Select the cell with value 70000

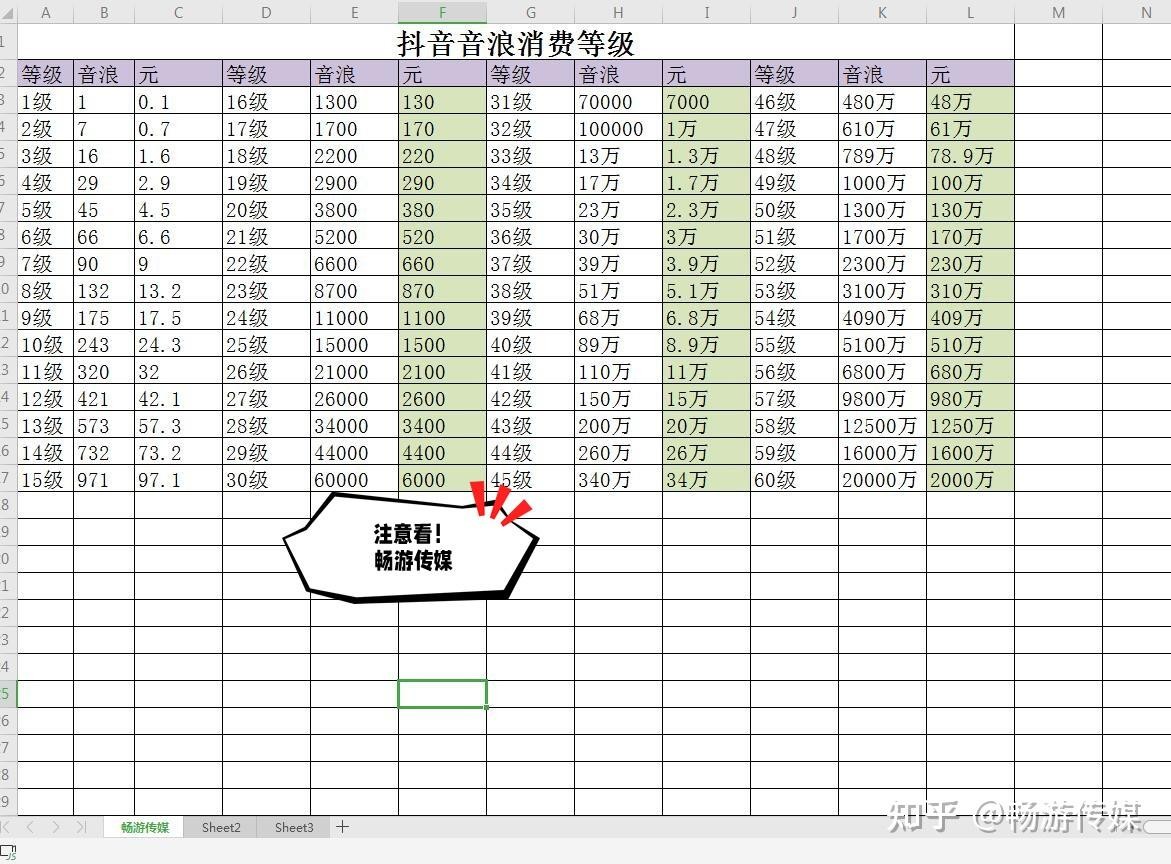click(618, 102)
